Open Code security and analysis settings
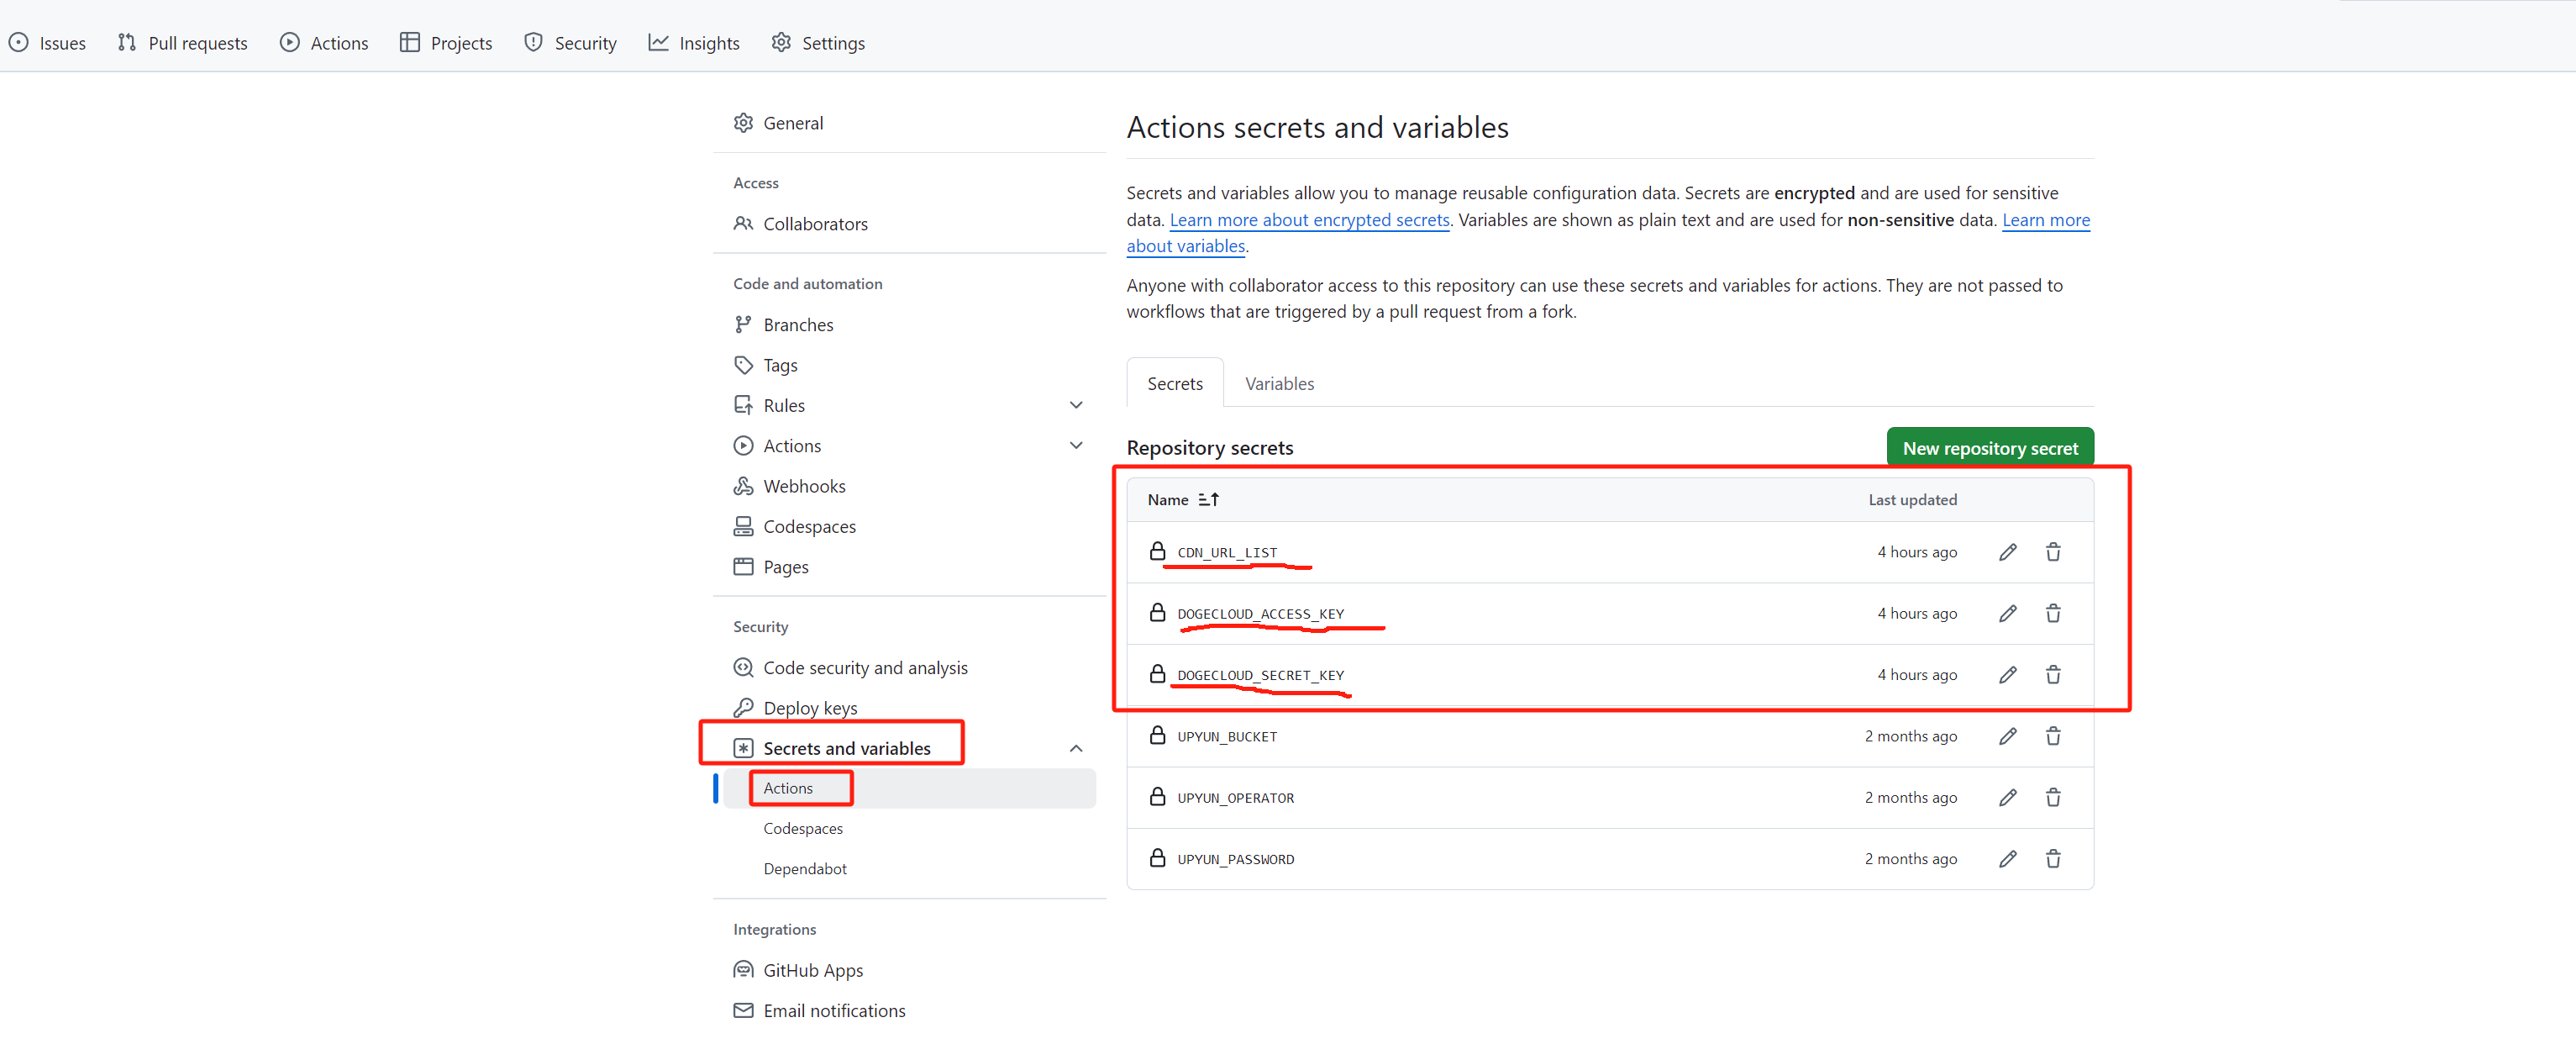This screenshot has width=2576, height=1044. (x=864, y=667)
